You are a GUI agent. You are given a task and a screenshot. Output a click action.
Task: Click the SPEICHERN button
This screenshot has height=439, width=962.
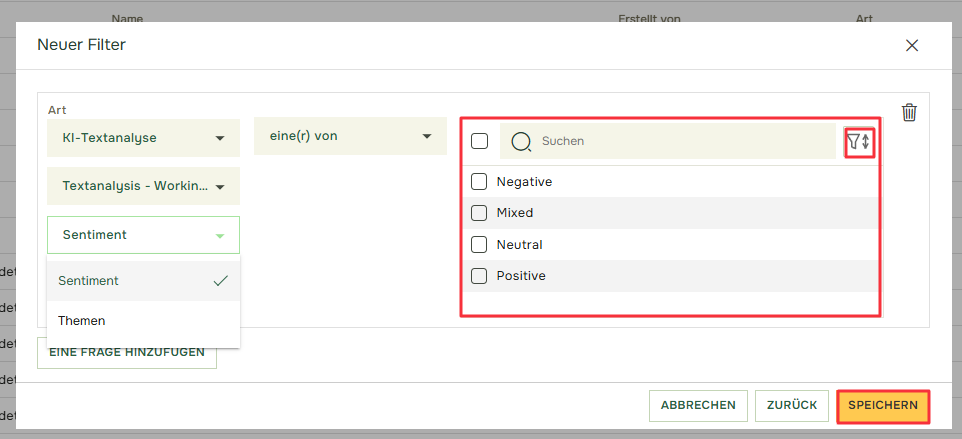[883, 406]
